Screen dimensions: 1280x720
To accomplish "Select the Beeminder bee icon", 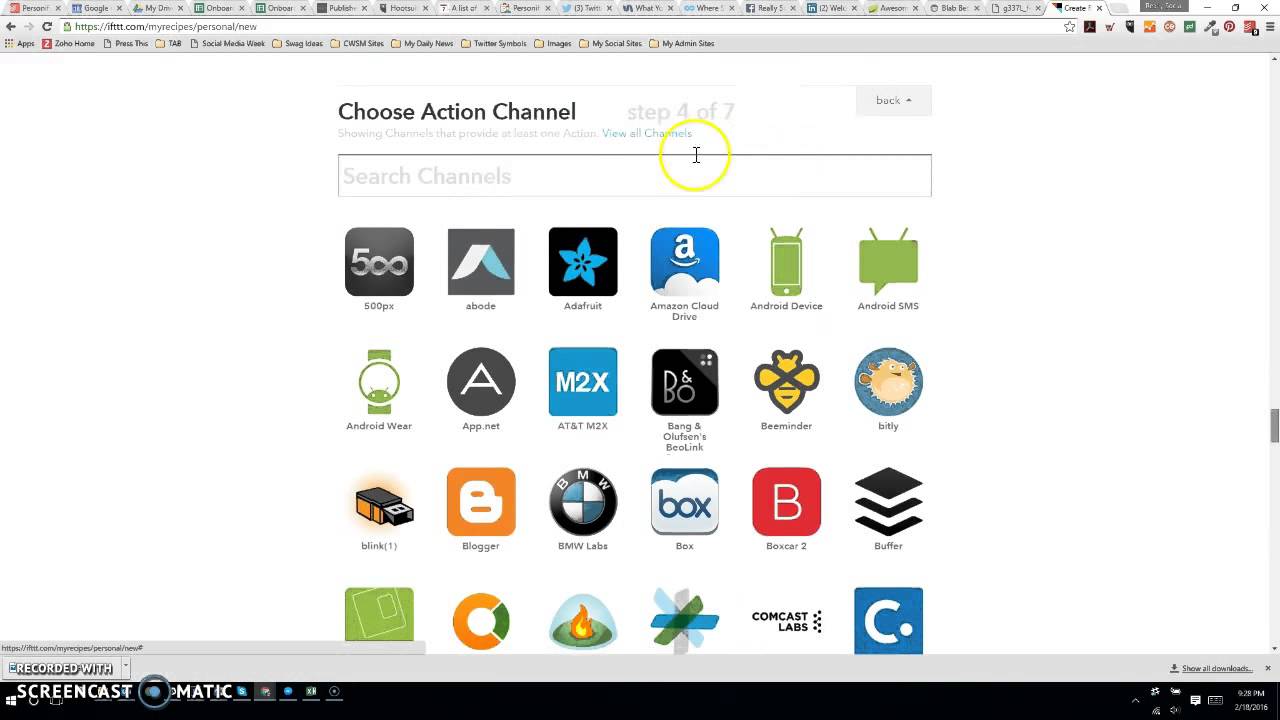I will click(x=786, y=382).
